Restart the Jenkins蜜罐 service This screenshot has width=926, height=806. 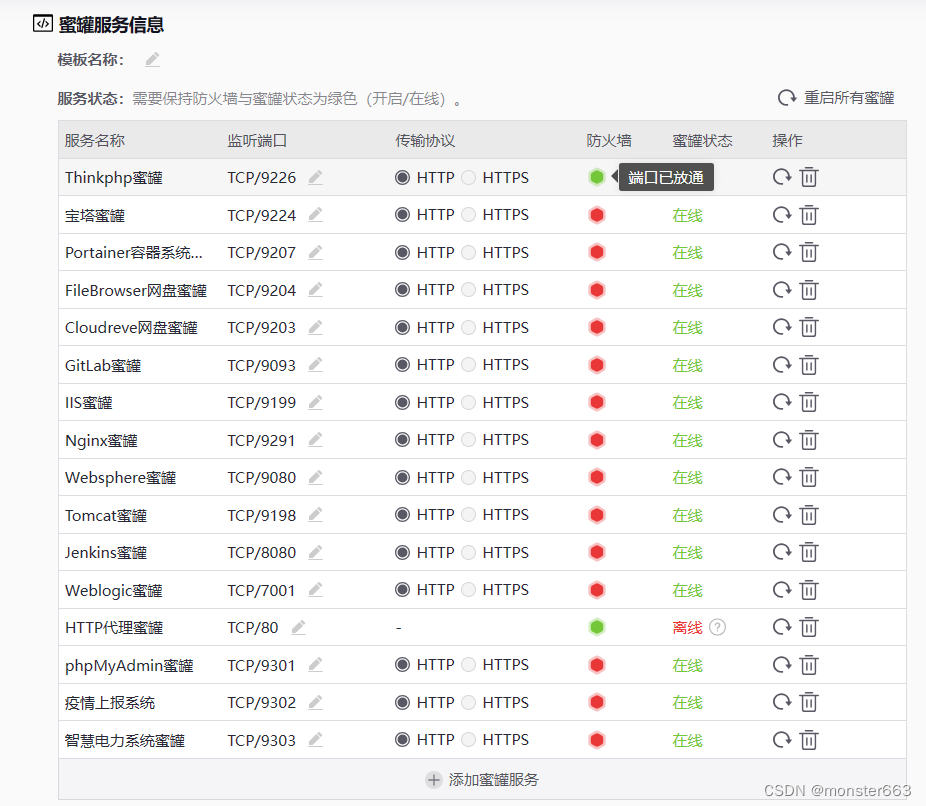(782, 553)
